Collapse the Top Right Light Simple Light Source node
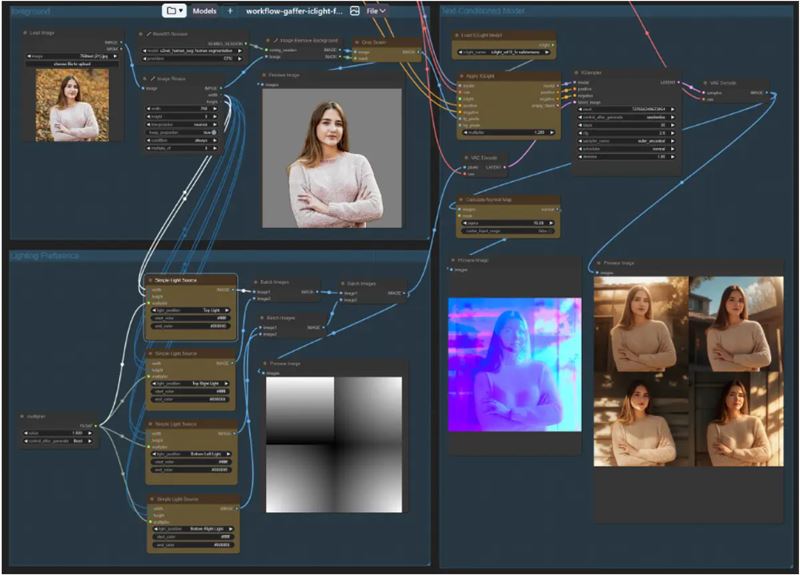 coord(151,353)
